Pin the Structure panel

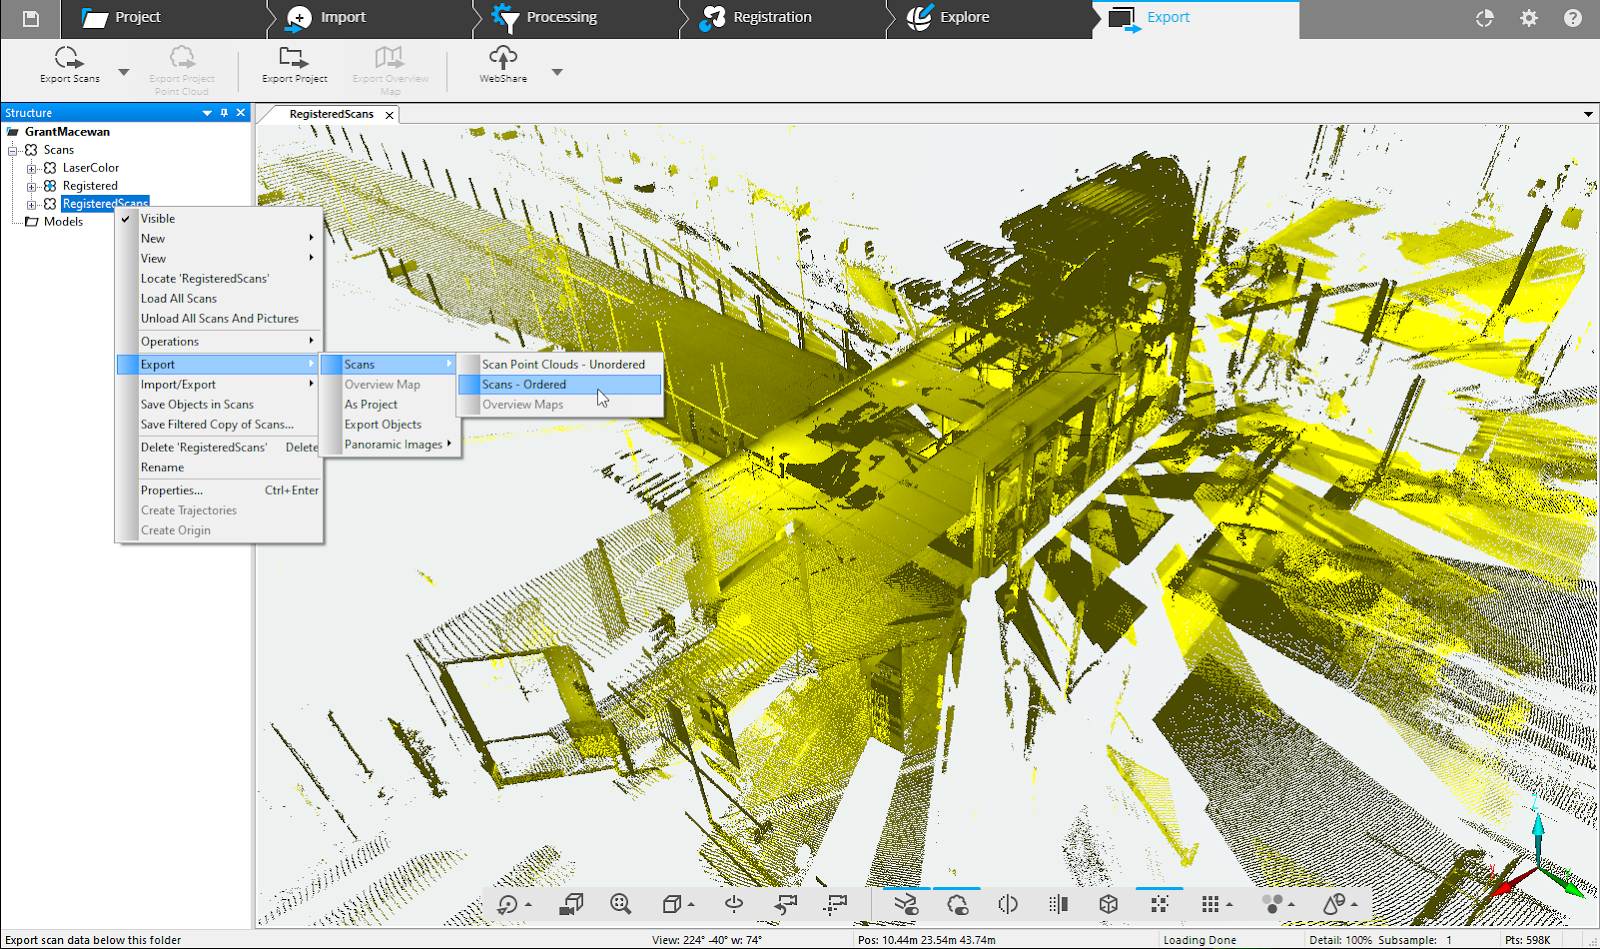tap(224, 113)
